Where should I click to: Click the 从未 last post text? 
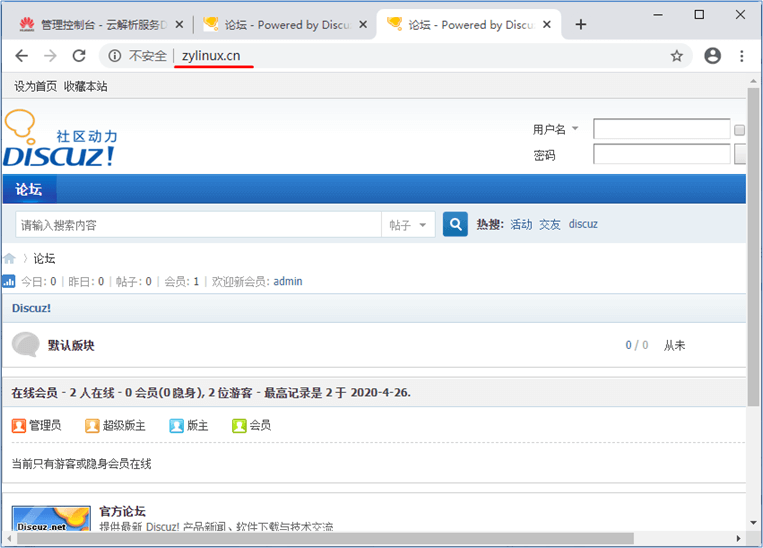click(x=674, y=346)
